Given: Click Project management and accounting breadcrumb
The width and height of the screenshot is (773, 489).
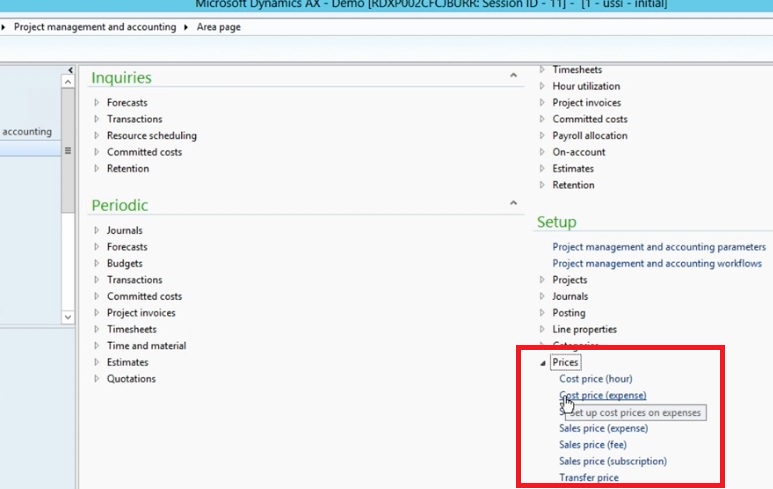Looking at the screenshot, I should click(95, 27).
